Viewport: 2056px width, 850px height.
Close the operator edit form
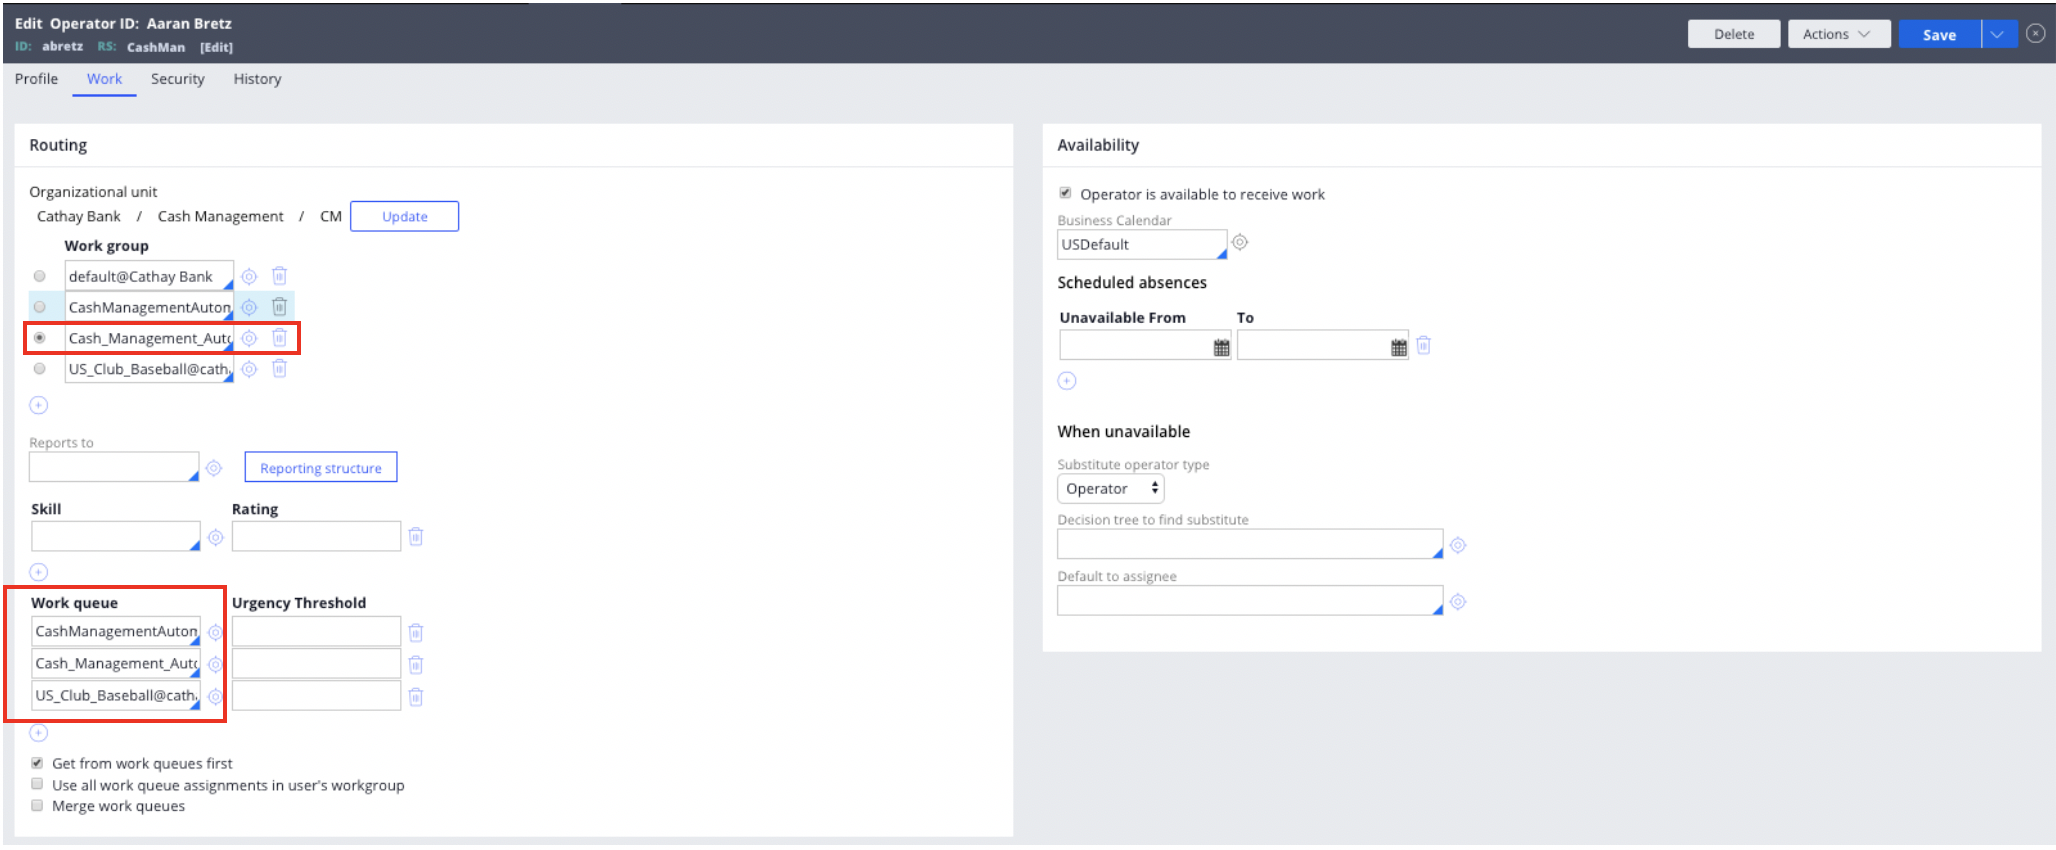(2035, 33)
